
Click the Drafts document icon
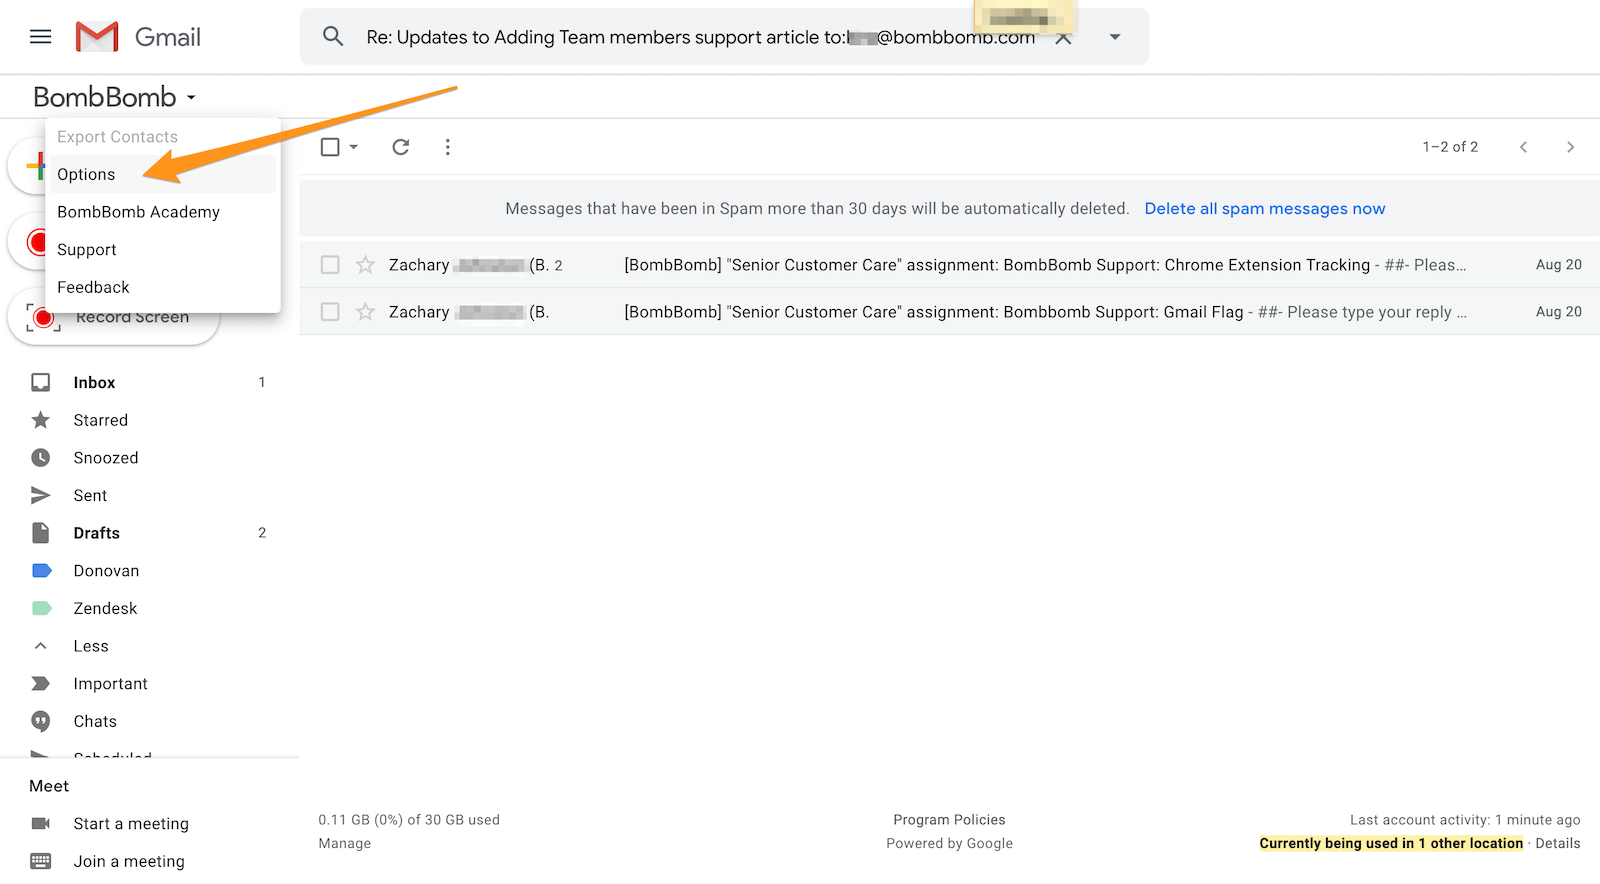tap(41, 533)
